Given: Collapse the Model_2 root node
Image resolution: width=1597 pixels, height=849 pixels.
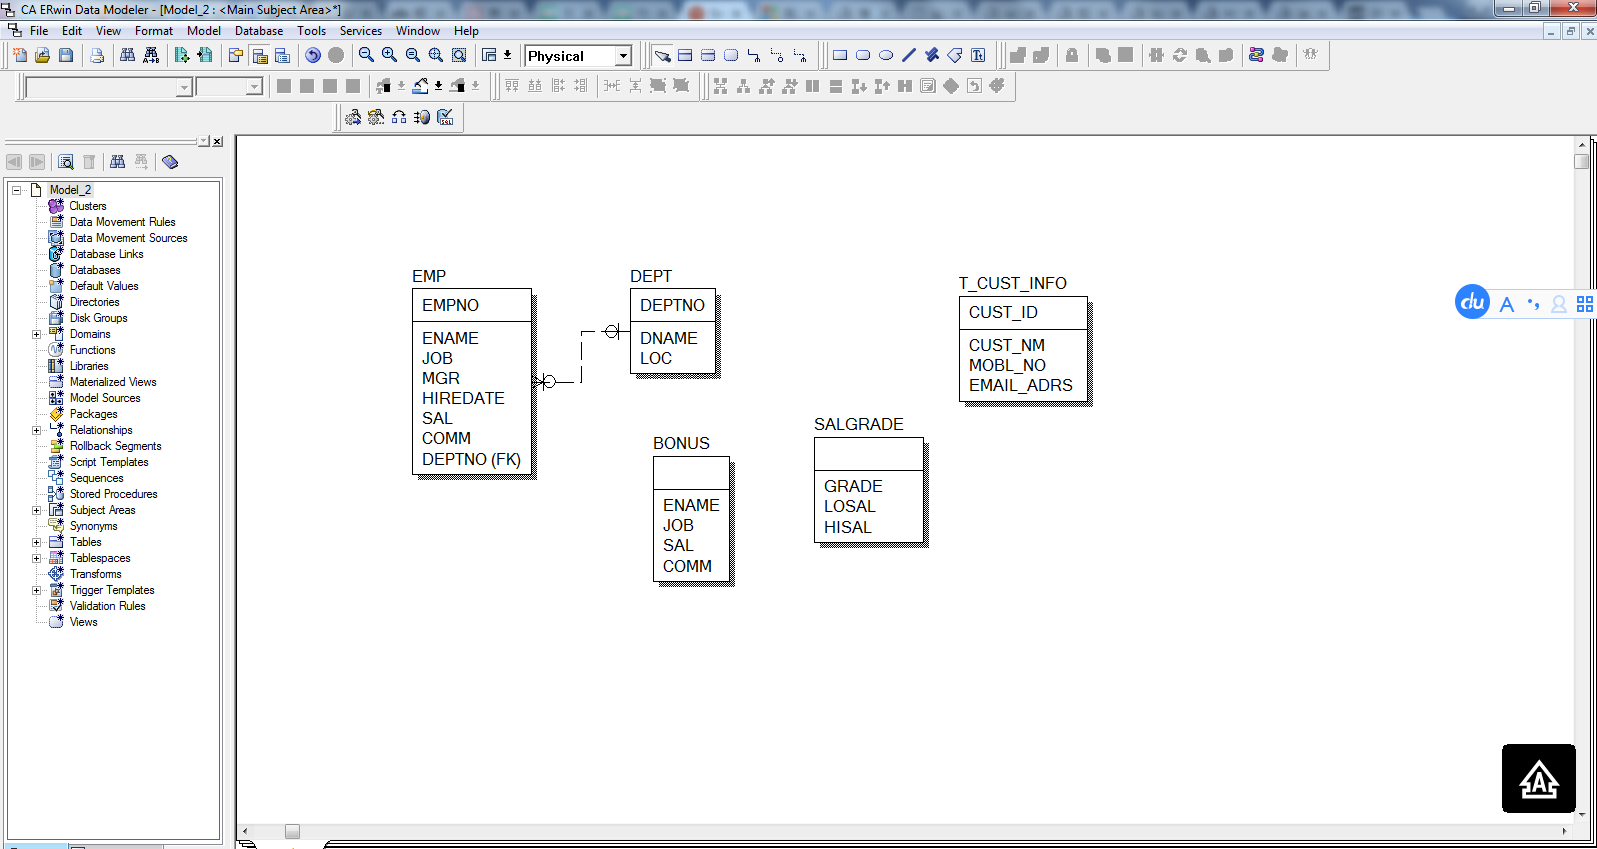Looking at the screenshot, I should [16, 190].
